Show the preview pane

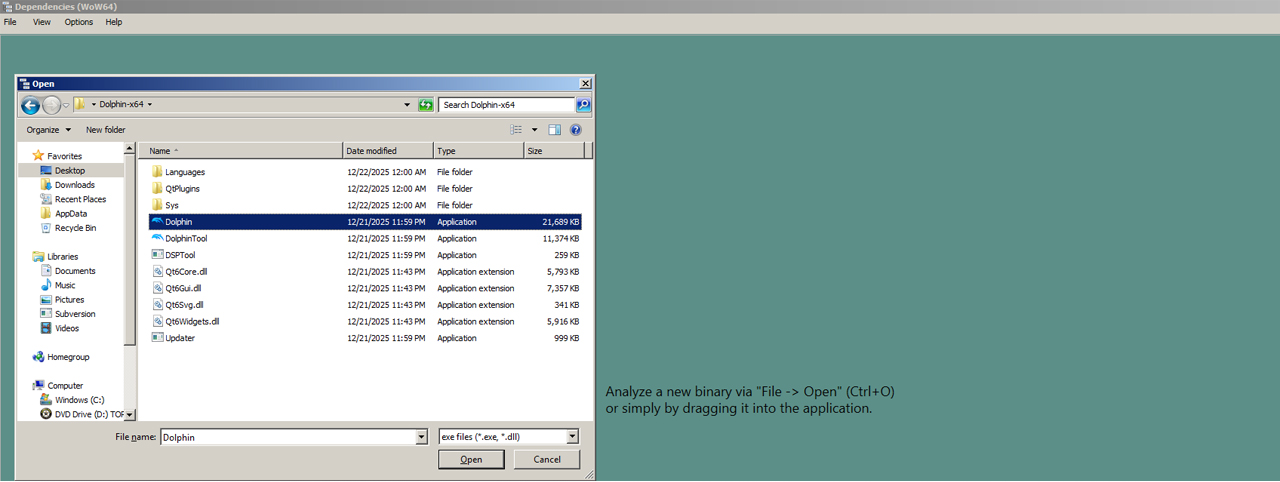coord(555,130)
